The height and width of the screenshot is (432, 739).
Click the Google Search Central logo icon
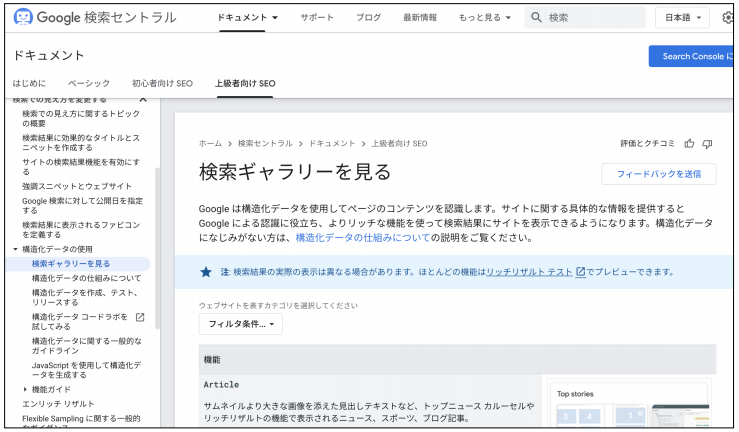[x=23, y=17]
